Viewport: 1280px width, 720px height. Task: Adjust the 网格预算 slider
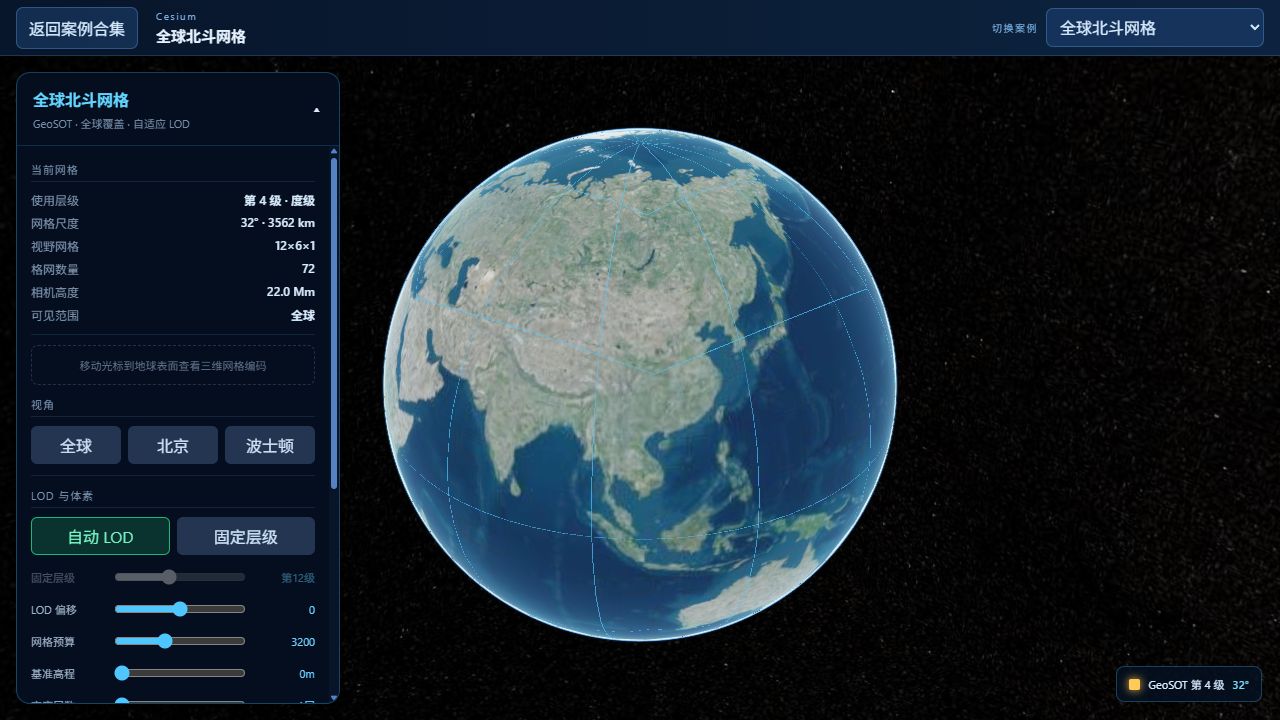pos(180,641)
